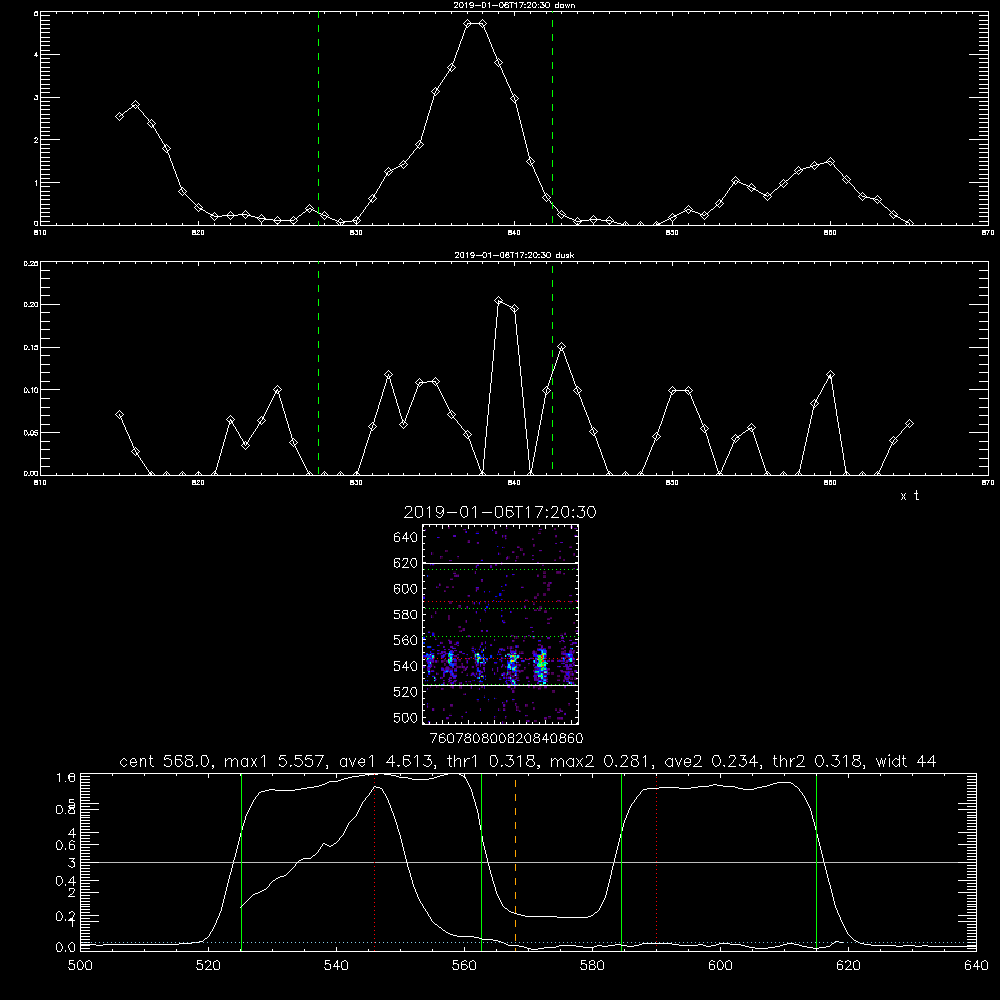Image resolution: width=1000 pixels, height=1000 pixels.
Task: Click the '540' tick label on bottom plot x-axis
Action: (336, 966)
